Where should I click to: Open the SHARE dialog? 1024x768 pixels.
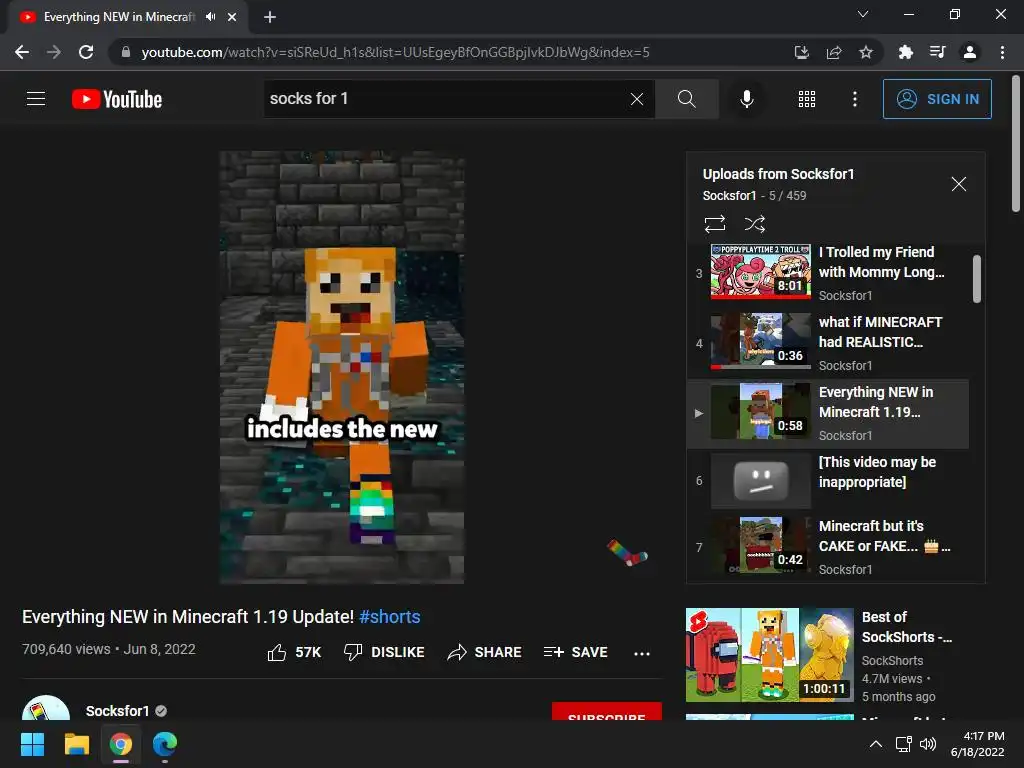click(485, 652)
